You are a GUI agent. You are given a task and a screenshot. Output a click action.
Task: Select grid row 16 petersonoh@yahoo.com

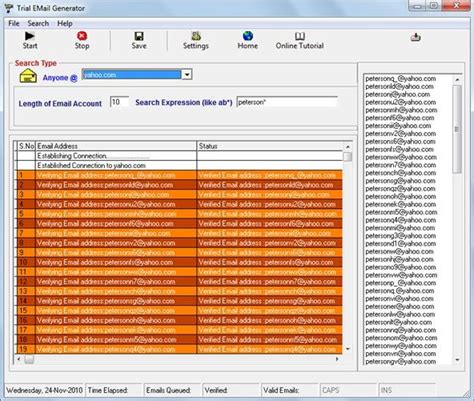point(180,320)
